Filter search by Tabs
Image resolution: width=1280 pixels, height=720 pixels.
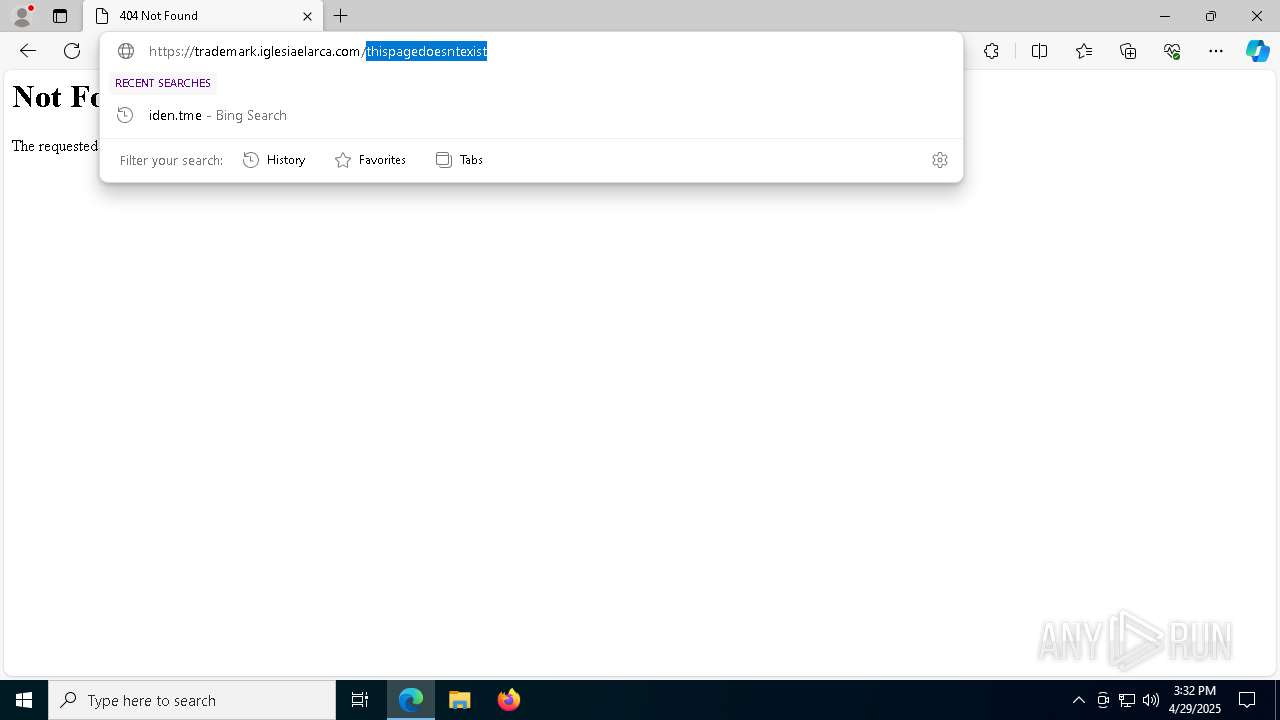459,160
